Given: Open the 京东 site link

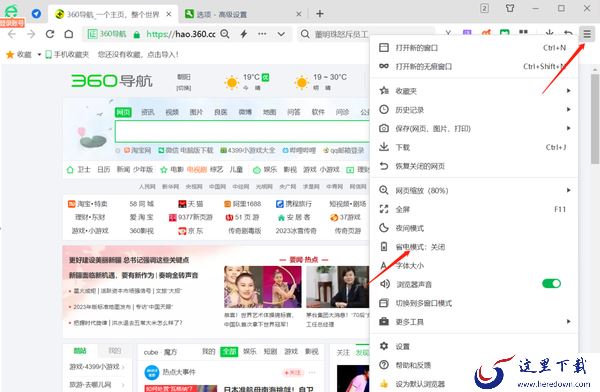Looking at the screenshot, I should [191, 231].
